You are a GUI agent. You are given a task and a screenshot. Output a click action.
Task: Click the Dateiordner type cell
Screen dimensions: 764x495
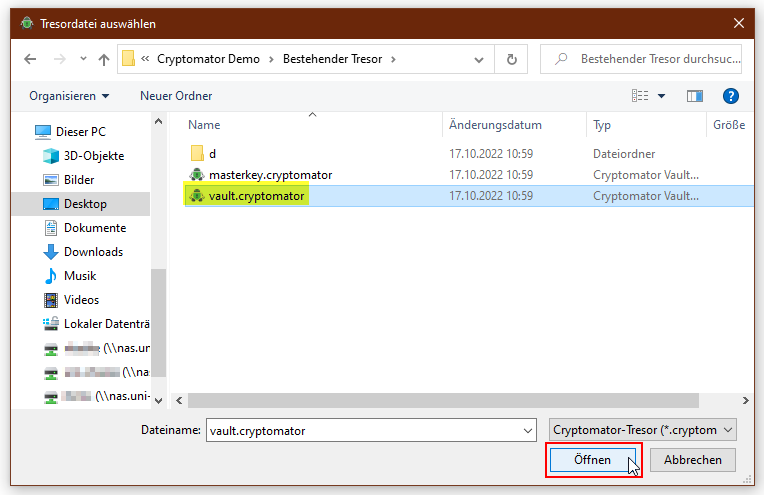click(624, 154)
